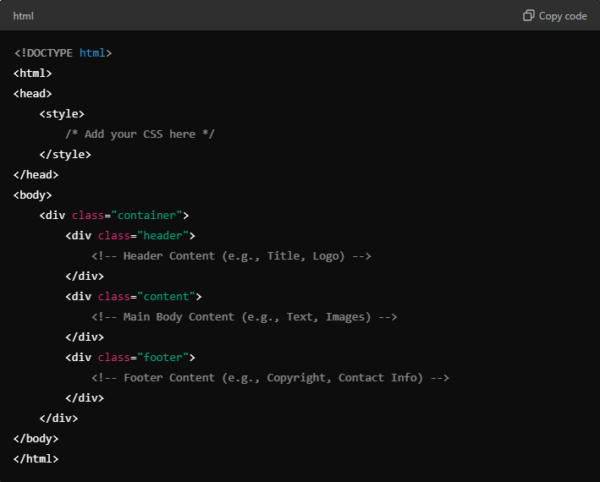The image size is (600, 482).
Task: Click the </div> closing the container div
Action: point(59,418)
